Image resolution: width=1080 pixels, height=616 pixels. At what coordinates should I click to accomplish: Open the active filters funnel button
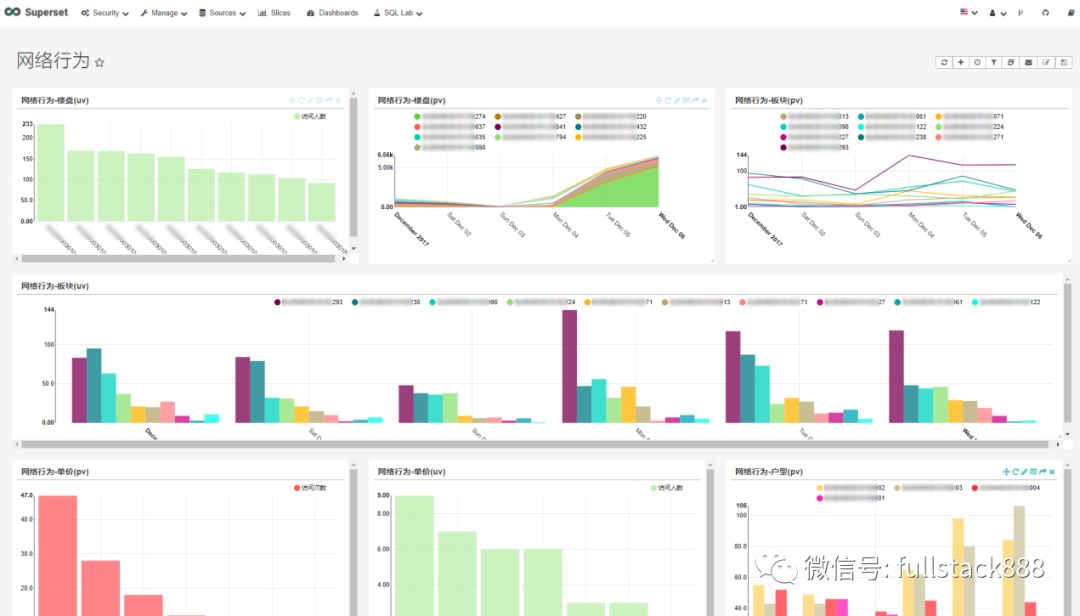(994, 62)
